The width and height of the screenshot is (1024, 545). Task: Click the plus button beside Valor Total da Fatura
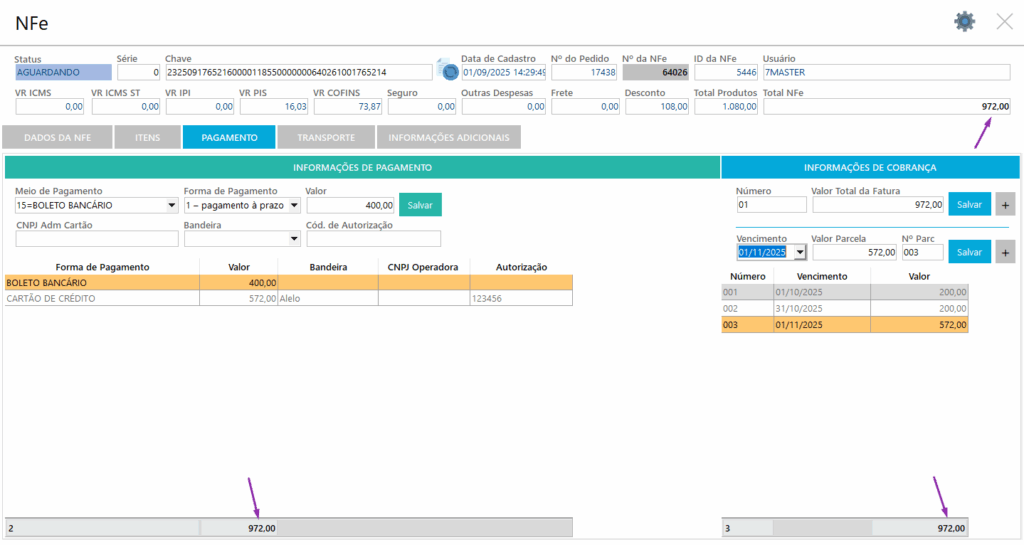[x=1006, y=204]
